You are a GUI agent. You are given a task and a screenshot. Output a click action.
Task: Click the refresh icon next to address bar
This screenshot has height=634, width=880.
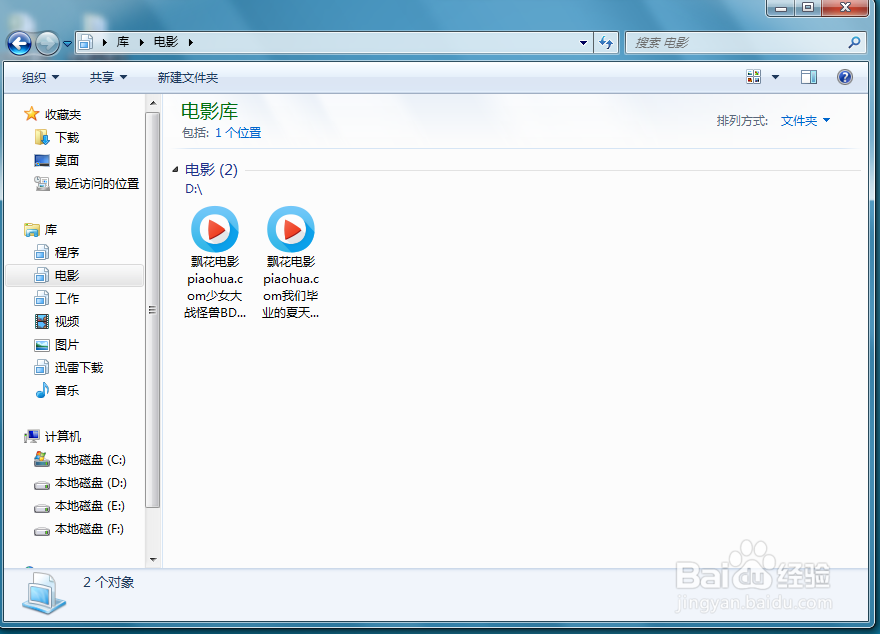pos(606,42)
